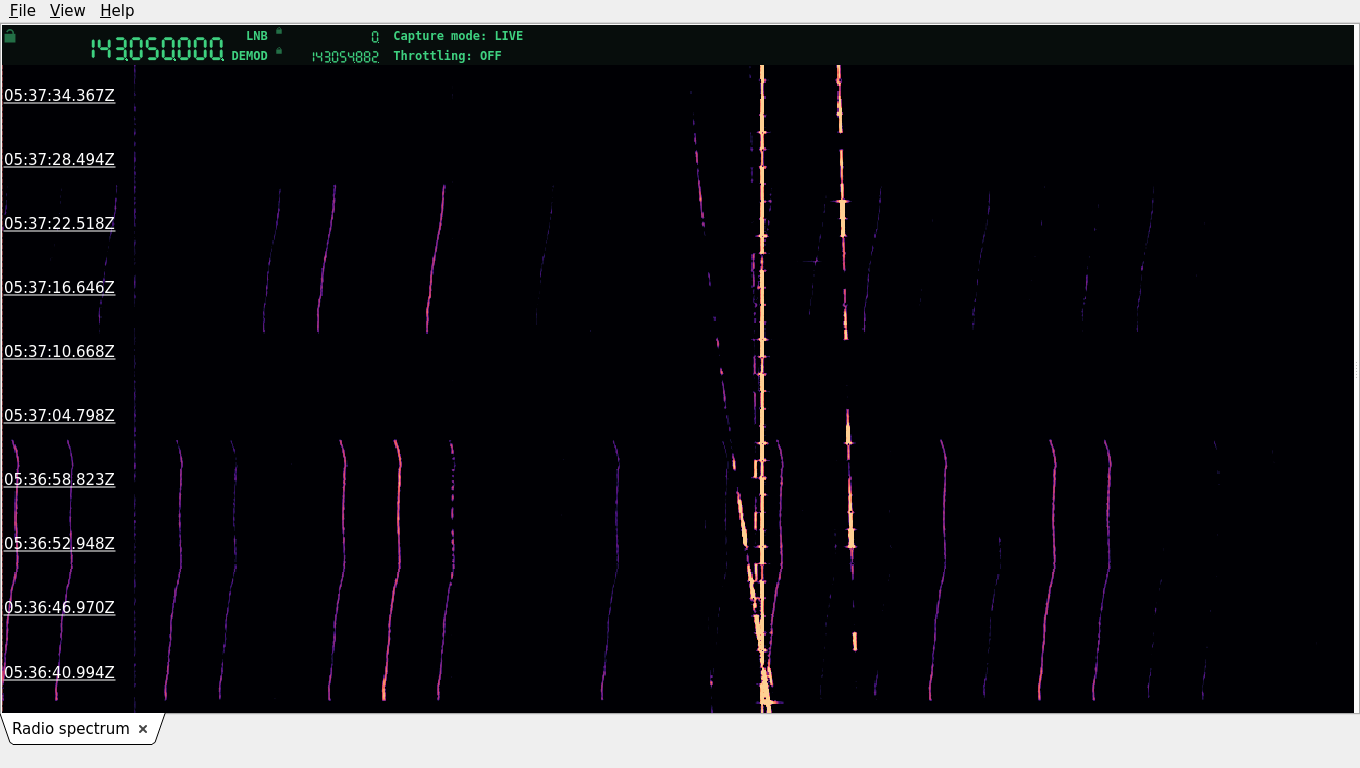
Task: Open the View menu
Action: pos(67,10)
